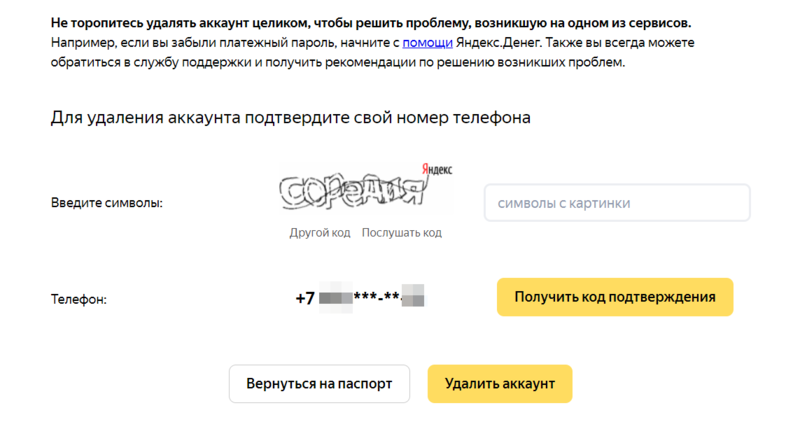
Task: Focus the символы с картинки field
Action: 617,203
